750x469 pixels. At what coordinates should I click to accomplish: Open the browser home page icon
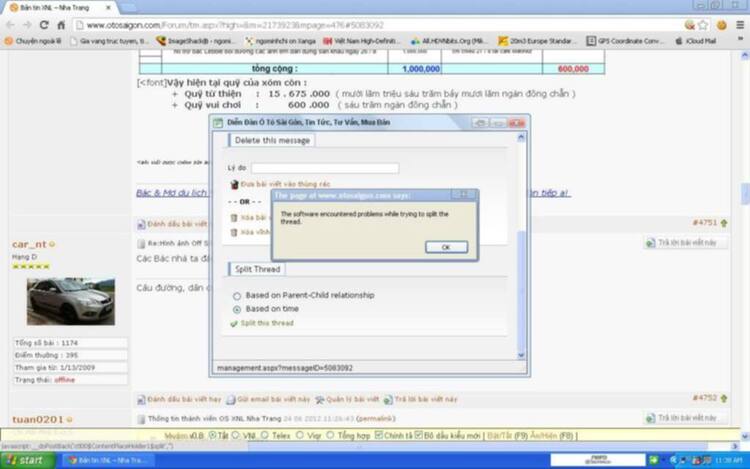(61, 25)
